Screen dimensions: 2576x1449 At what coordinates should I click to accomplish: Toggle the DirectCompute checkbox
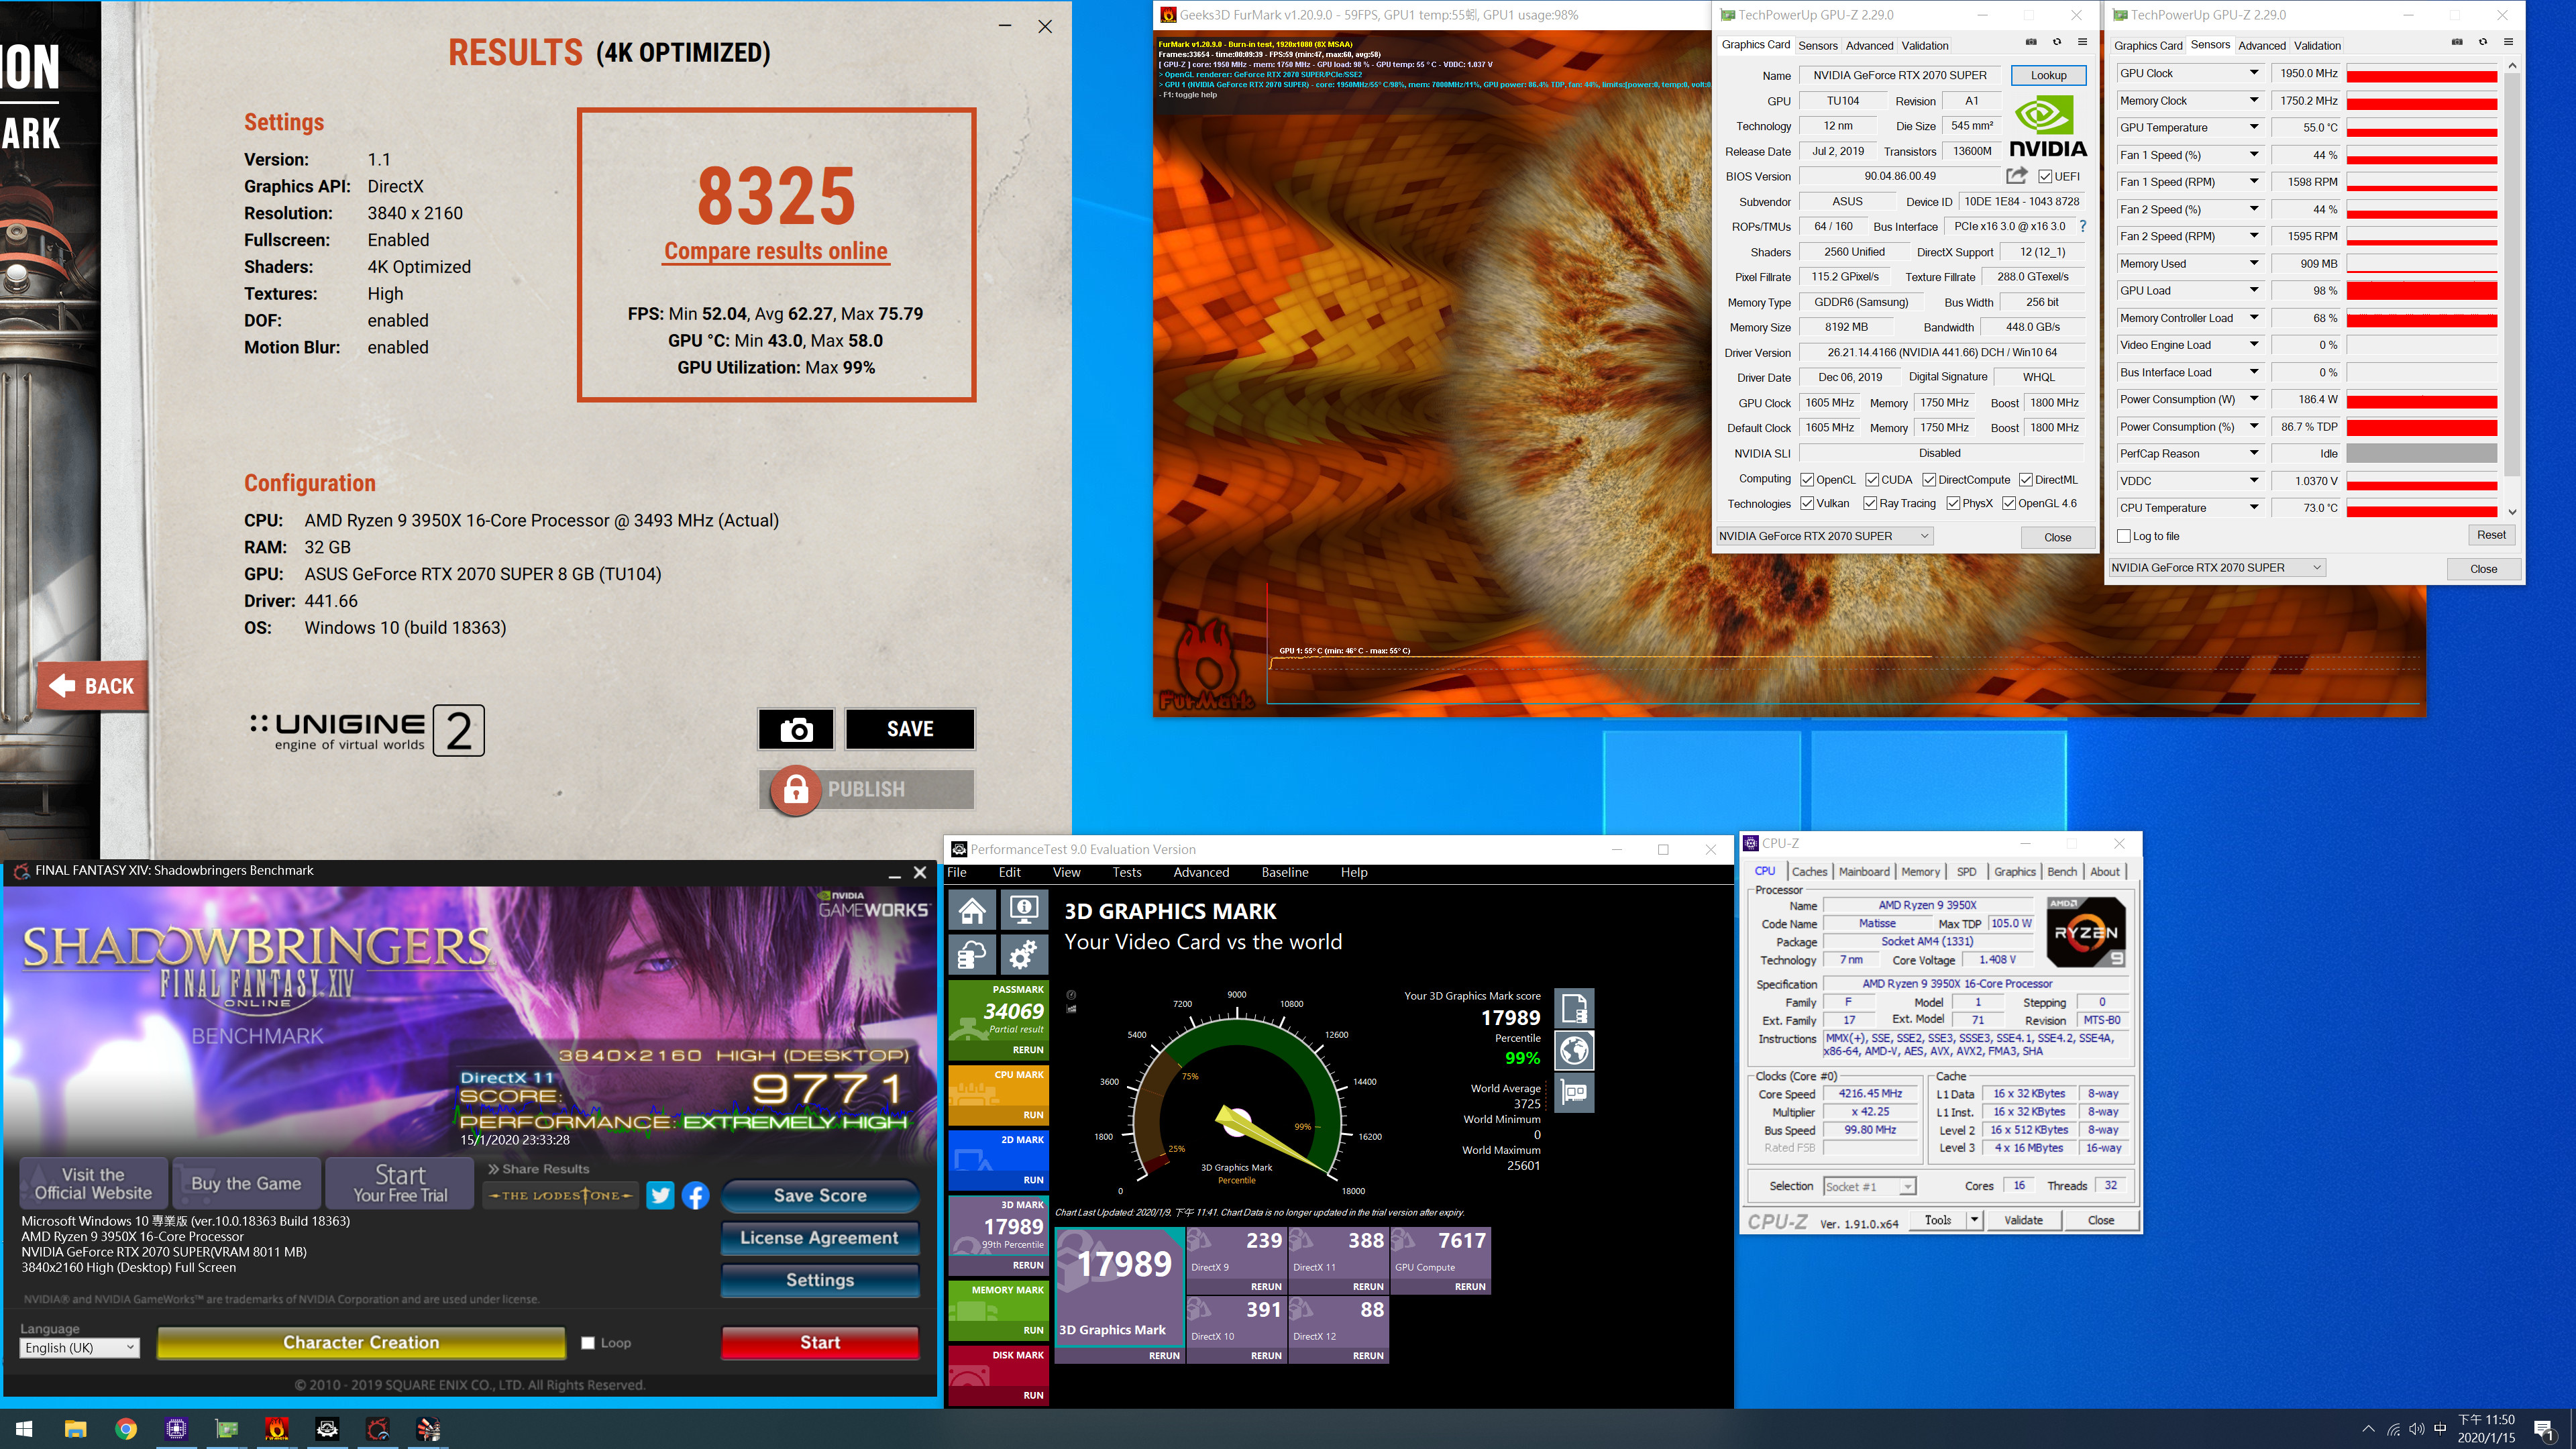click(1929, 480)
